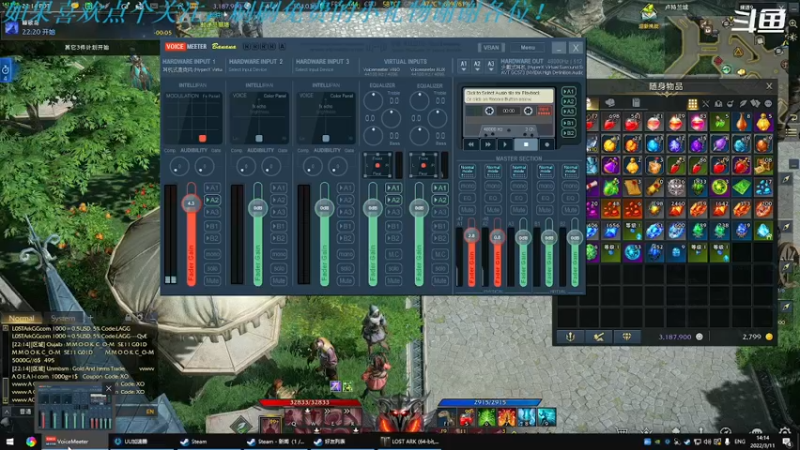This screenshot has width=800, height=450.
Task: Open A2 hardware out device dropdown
Action: (477, 65)
